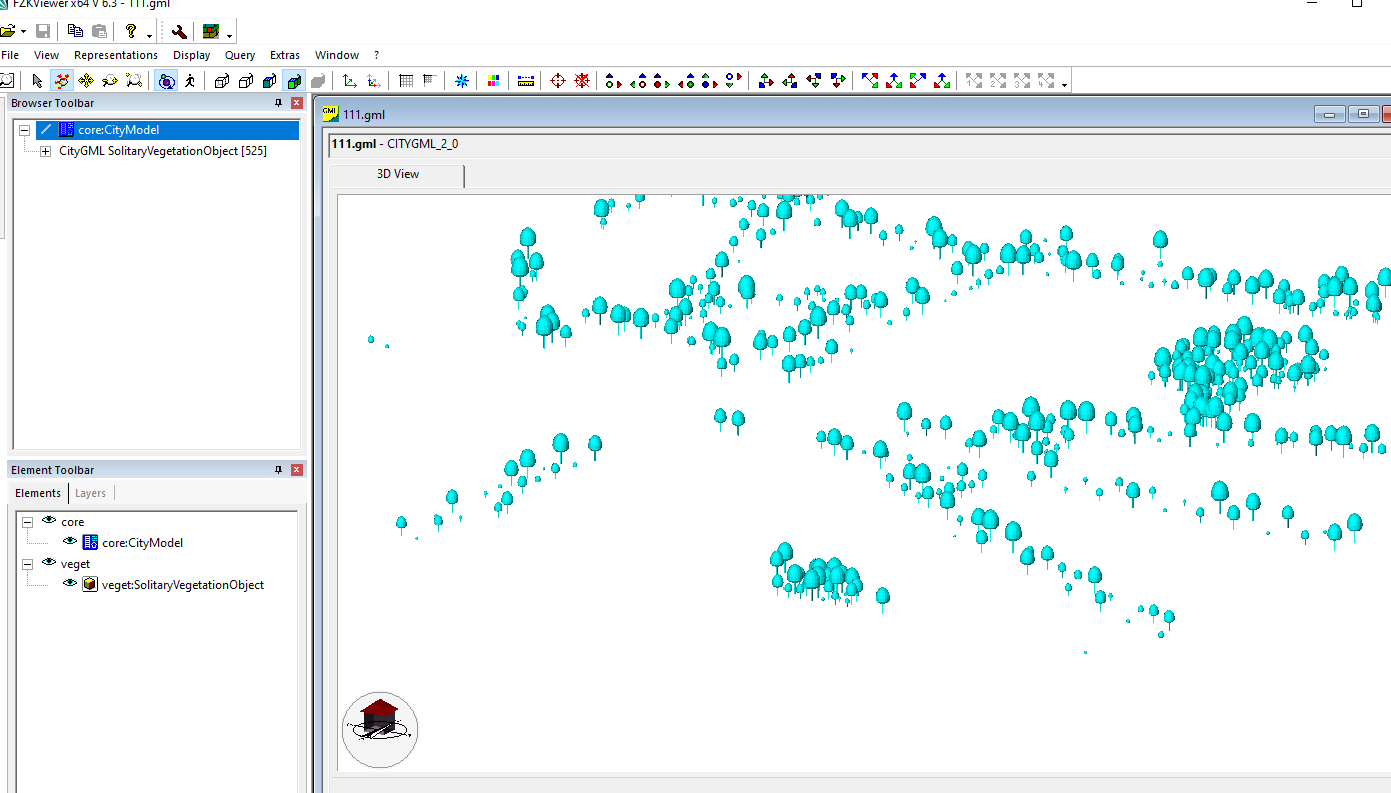This screenshot has height=793, width=1391.
Task: Switch to the Layers tab
Action: tap(90, 493)
